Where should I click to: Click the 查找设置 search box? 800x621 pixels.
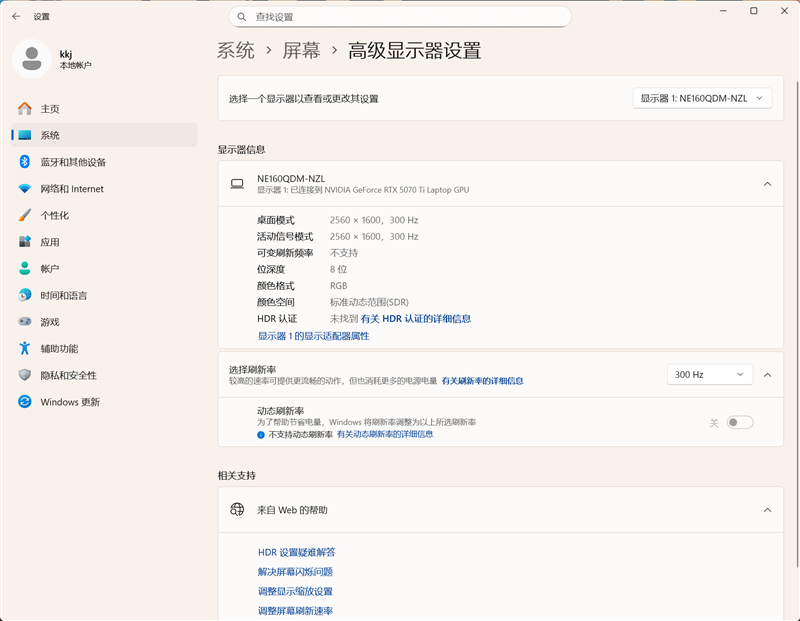400,17
